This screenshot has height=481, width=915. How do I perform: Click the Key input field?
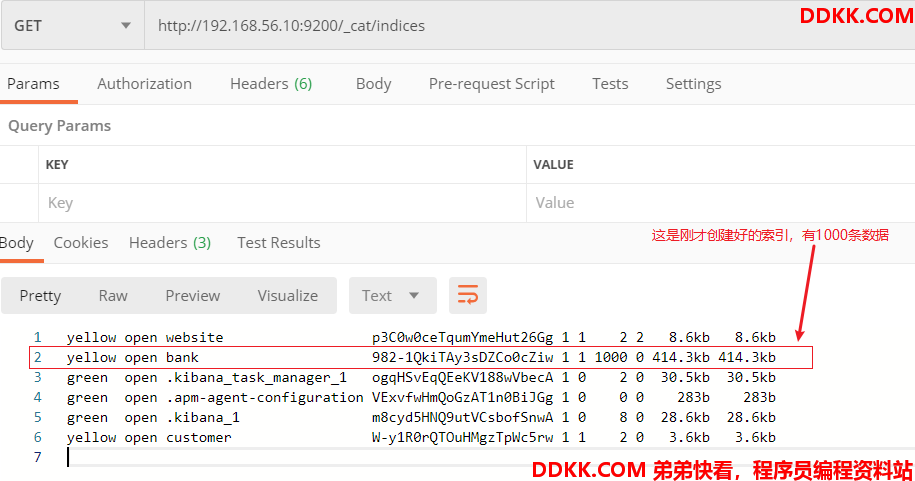pos(282,203)
